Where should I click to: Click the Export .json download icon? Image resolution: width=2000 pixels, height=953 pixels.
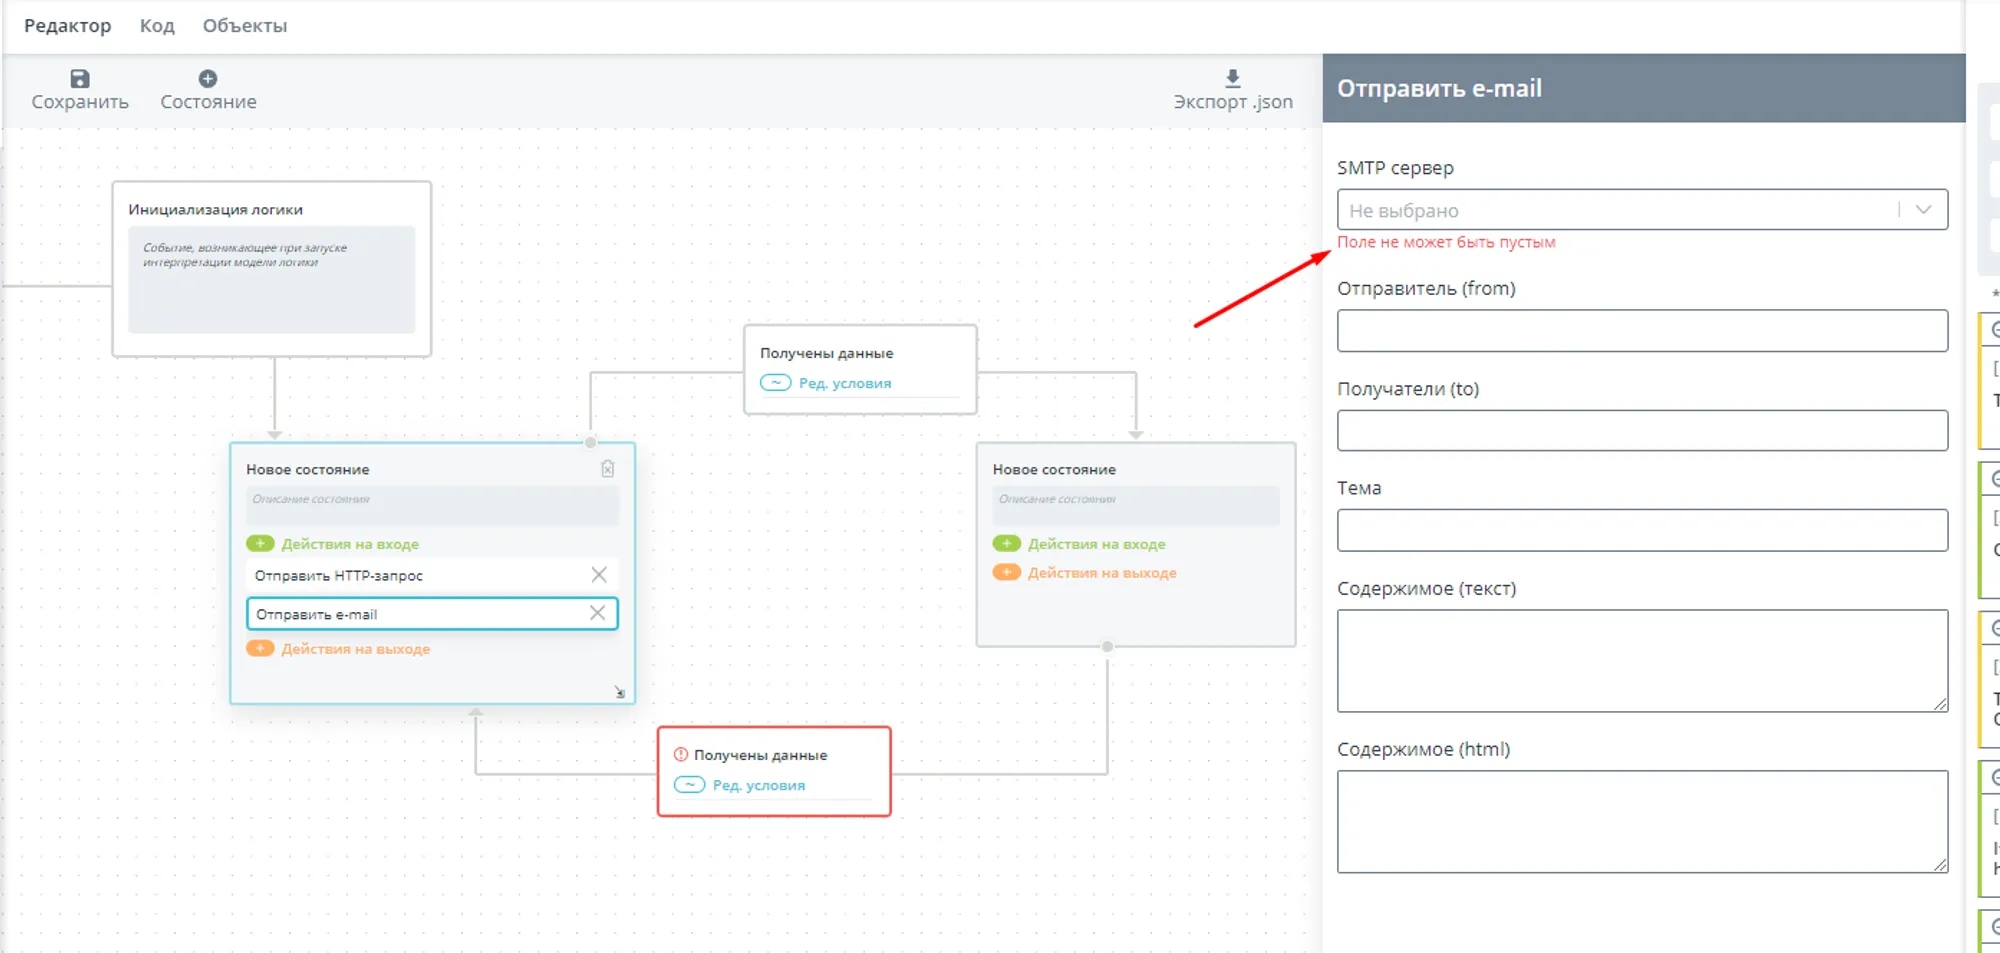pos(1232,78)
